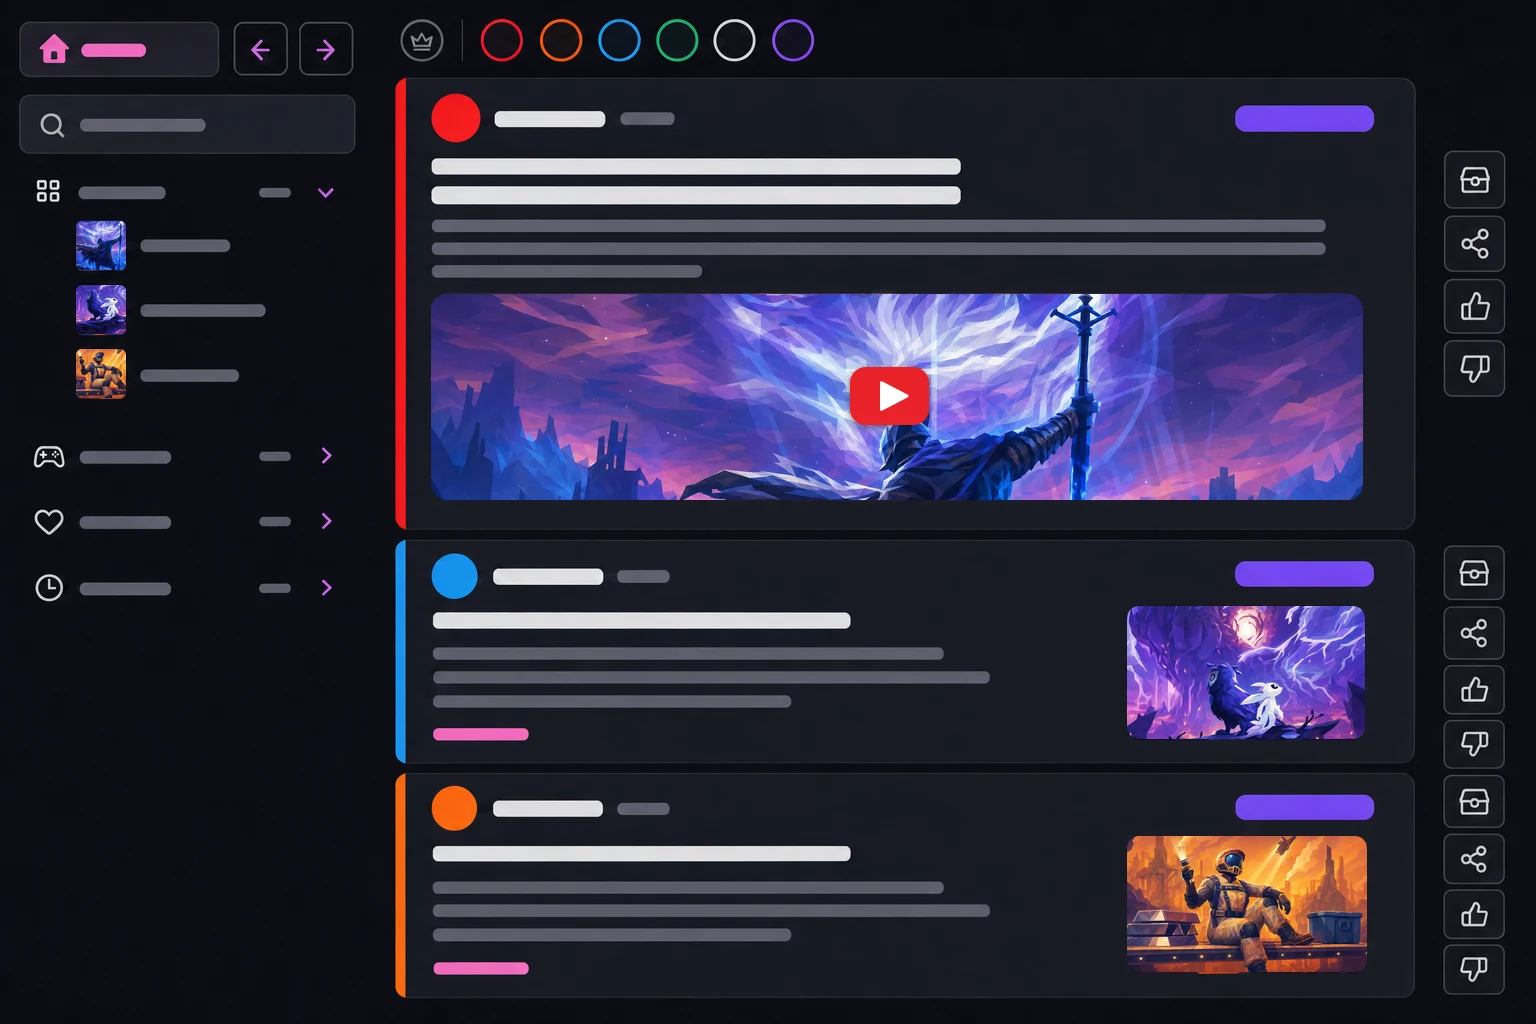Toggle the blue circle filter in the top bar

[619, 41]
